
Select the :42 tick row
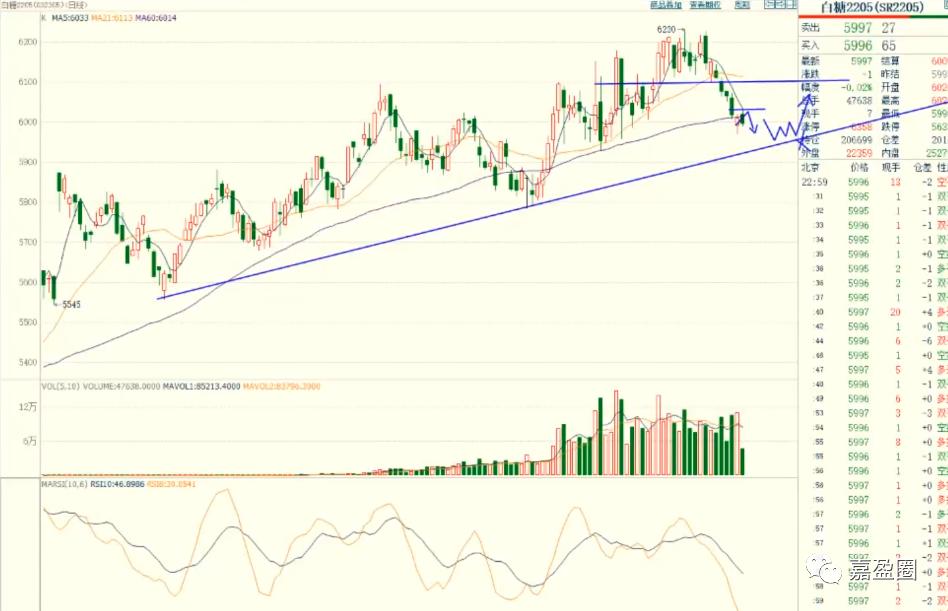pyautogui.click(x=874, y=326)
